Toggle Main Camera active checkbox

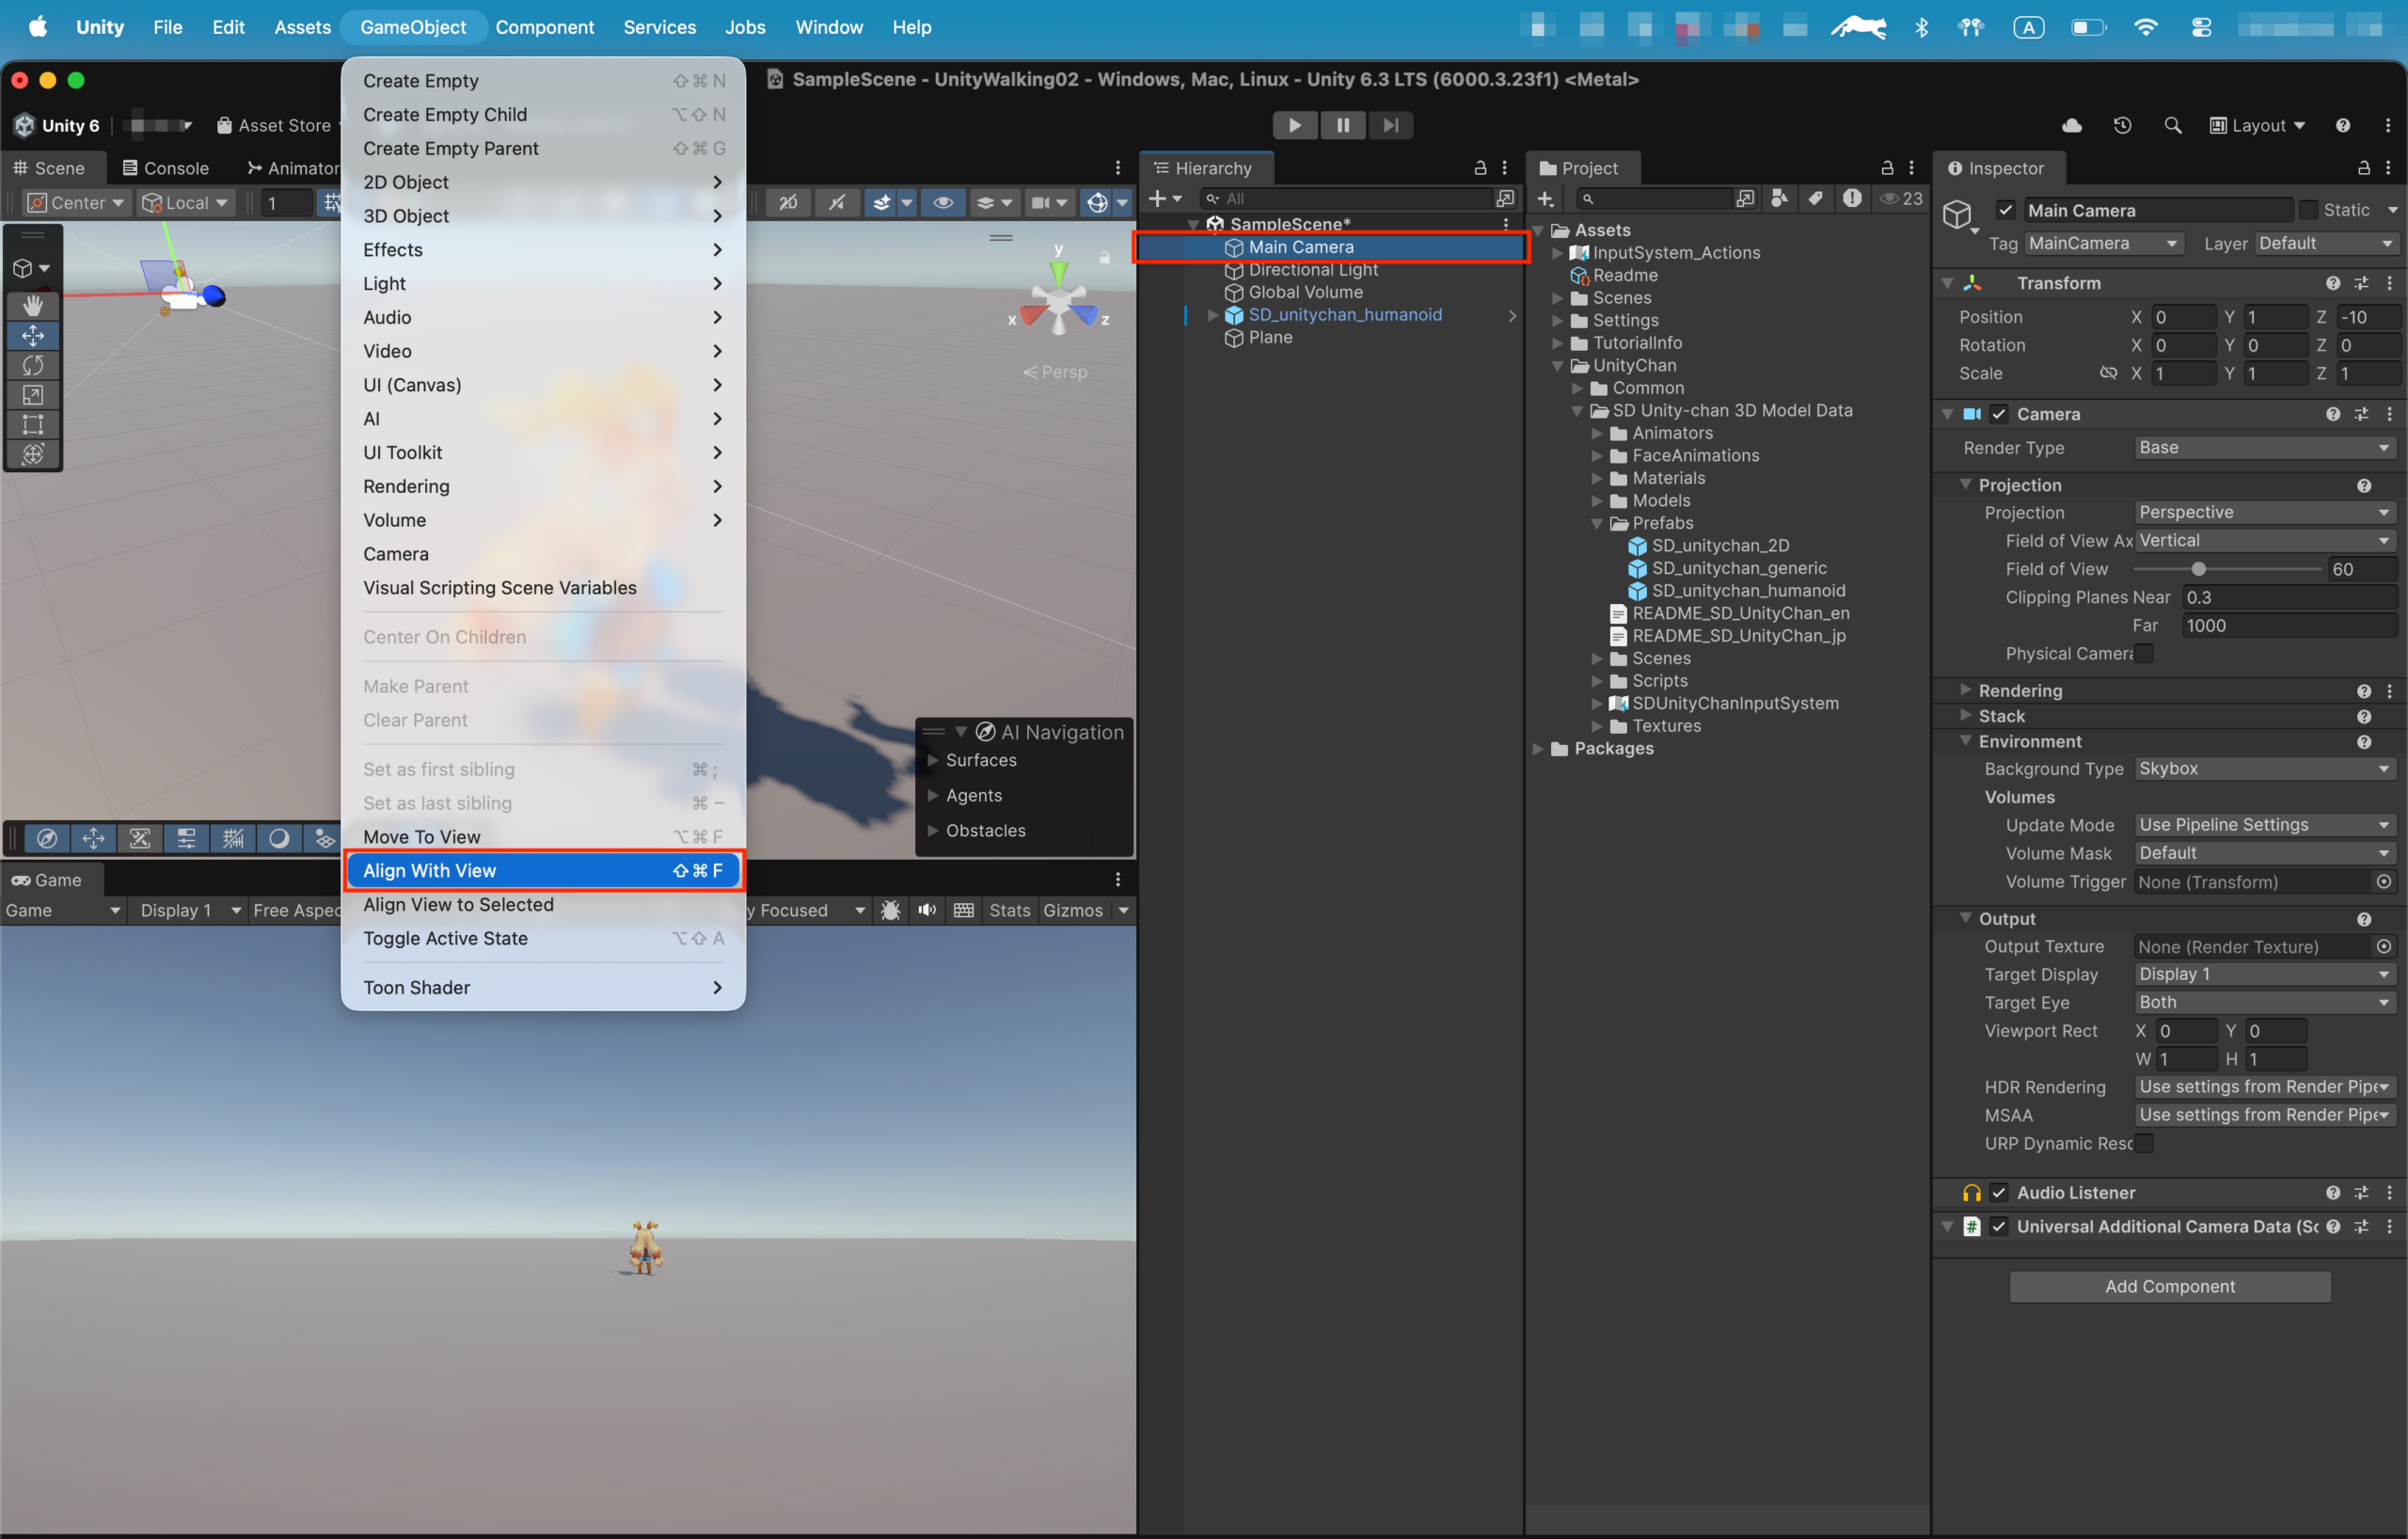[x=2006, y=210]
